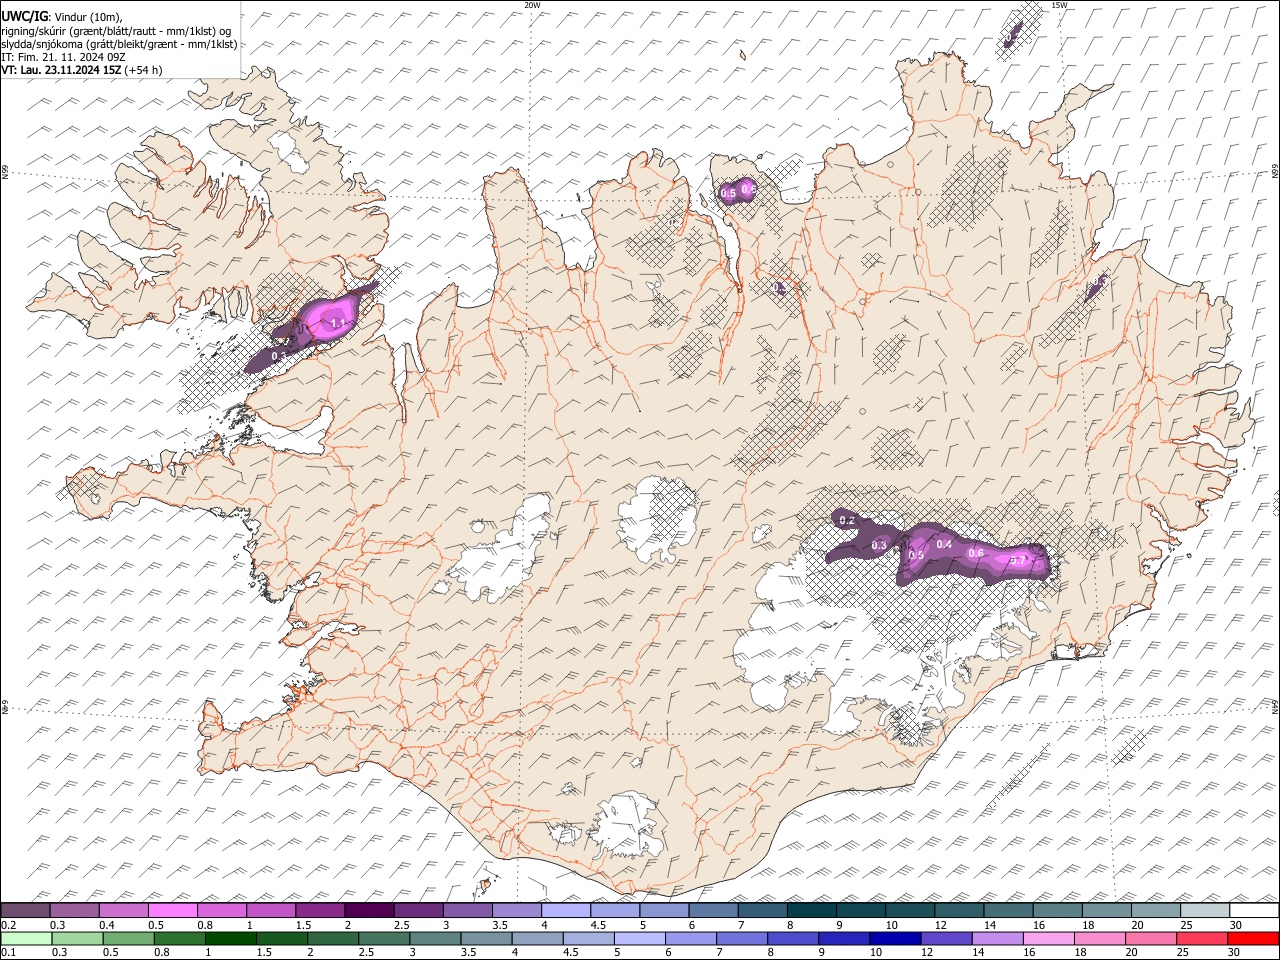Select the light gray 25 swatch in upper row

click(x=1205, y=910)
